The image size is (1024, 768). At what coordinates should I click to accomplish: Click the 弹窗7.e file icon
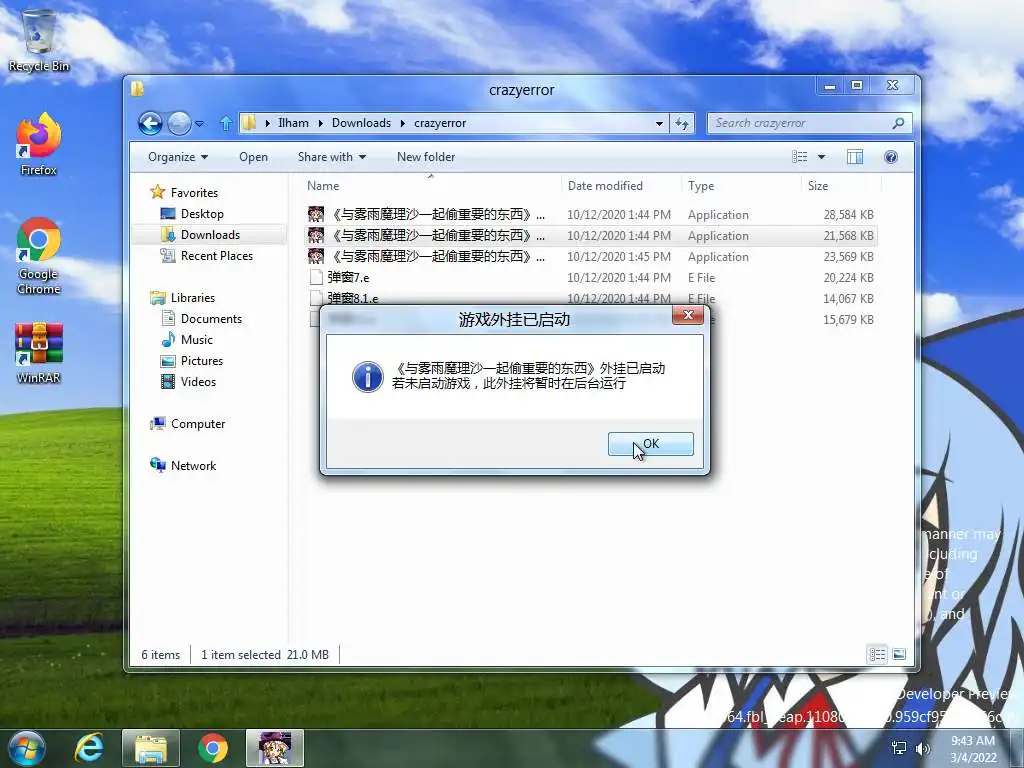[316, 278]
